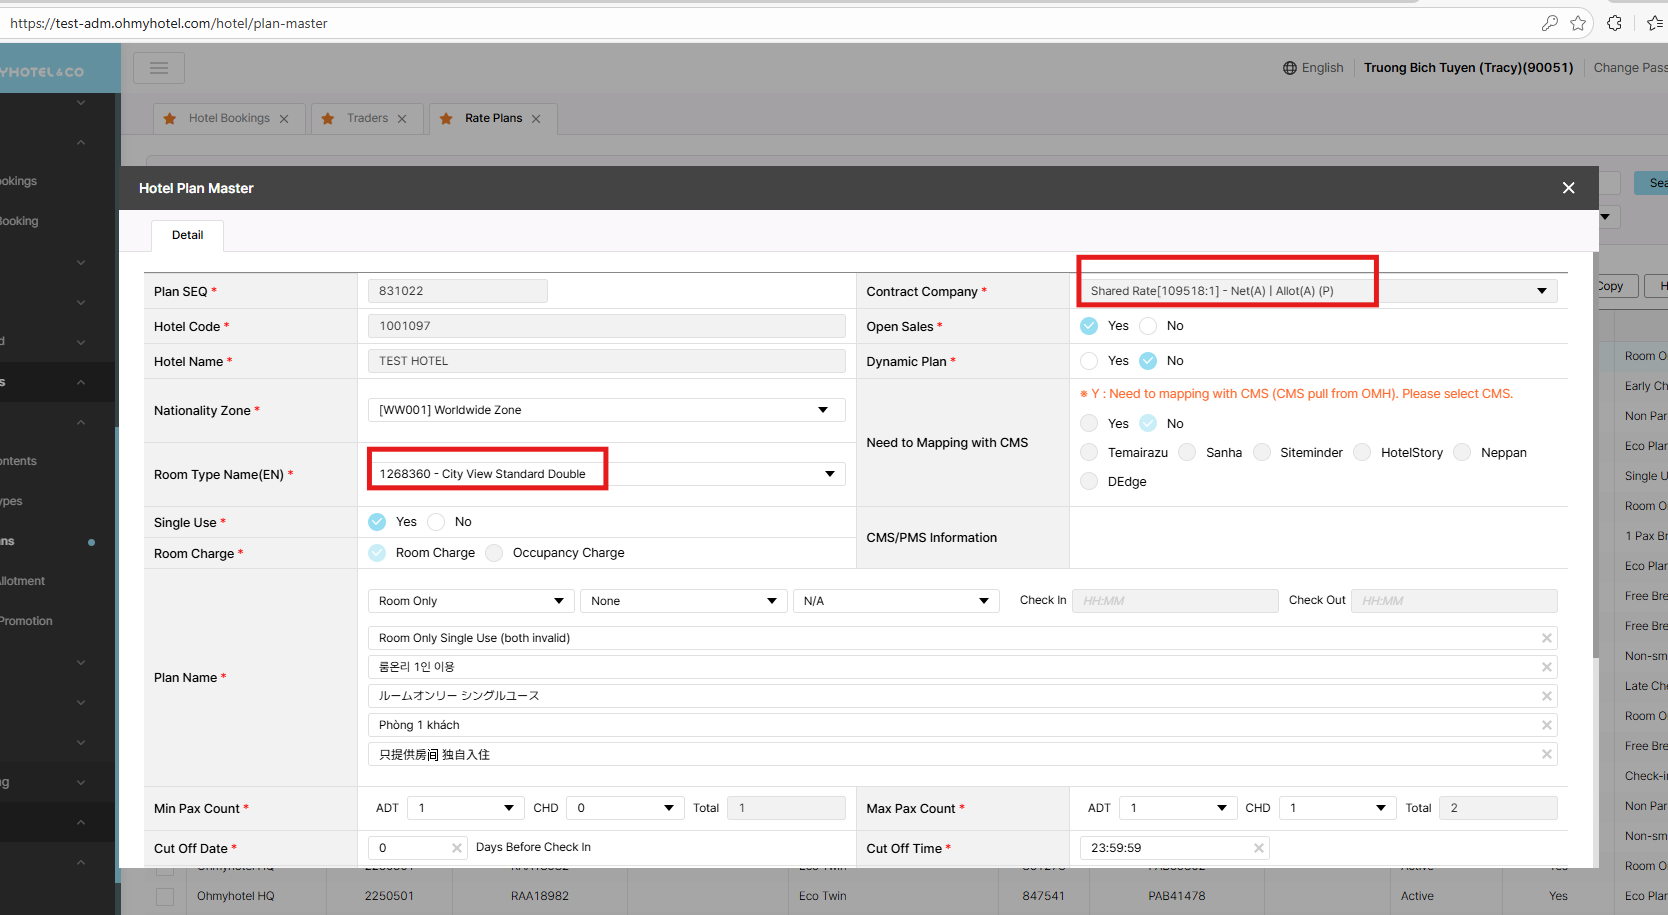Viewport: 1668px width, 915px height.
Task: Click the Truong Bich Tuyen user name
Action: [x=1468, y=68]
